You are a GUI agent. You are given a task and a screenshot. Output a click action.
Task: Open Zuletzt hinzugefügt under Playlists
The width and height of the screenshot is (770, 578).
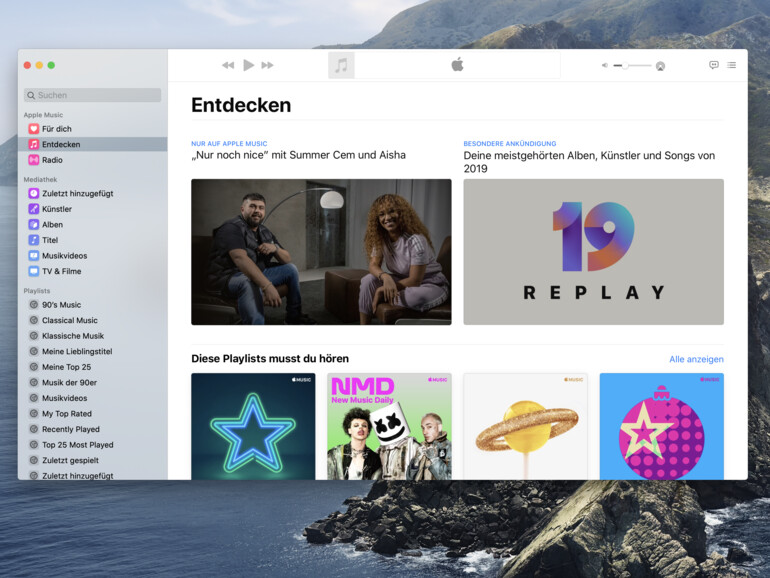point(93,475)
